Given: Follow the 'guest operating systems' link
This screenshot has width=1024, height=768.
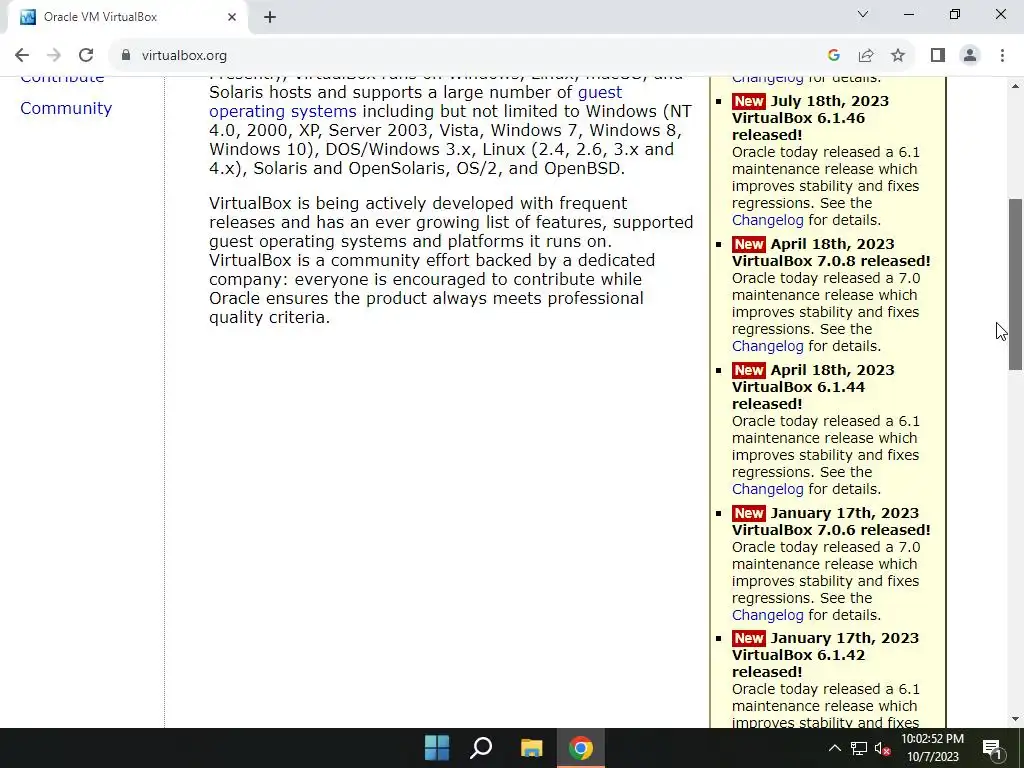Looking at the screenshot, I should pos(415,102).
